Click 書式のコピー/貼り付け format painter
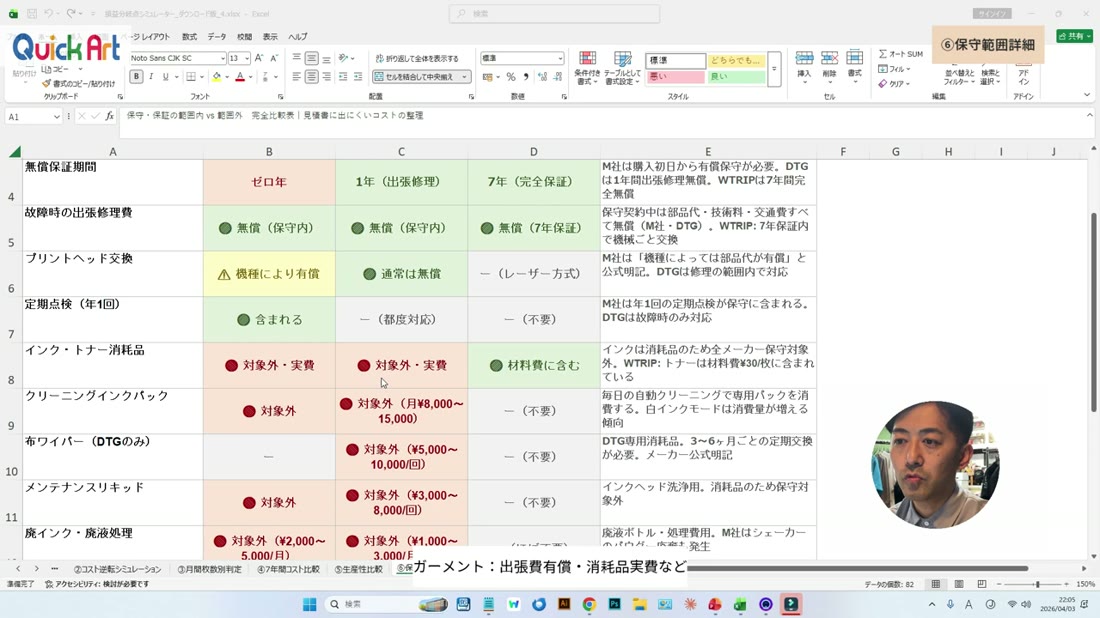The image size is (1100, 618). point(78,83)
